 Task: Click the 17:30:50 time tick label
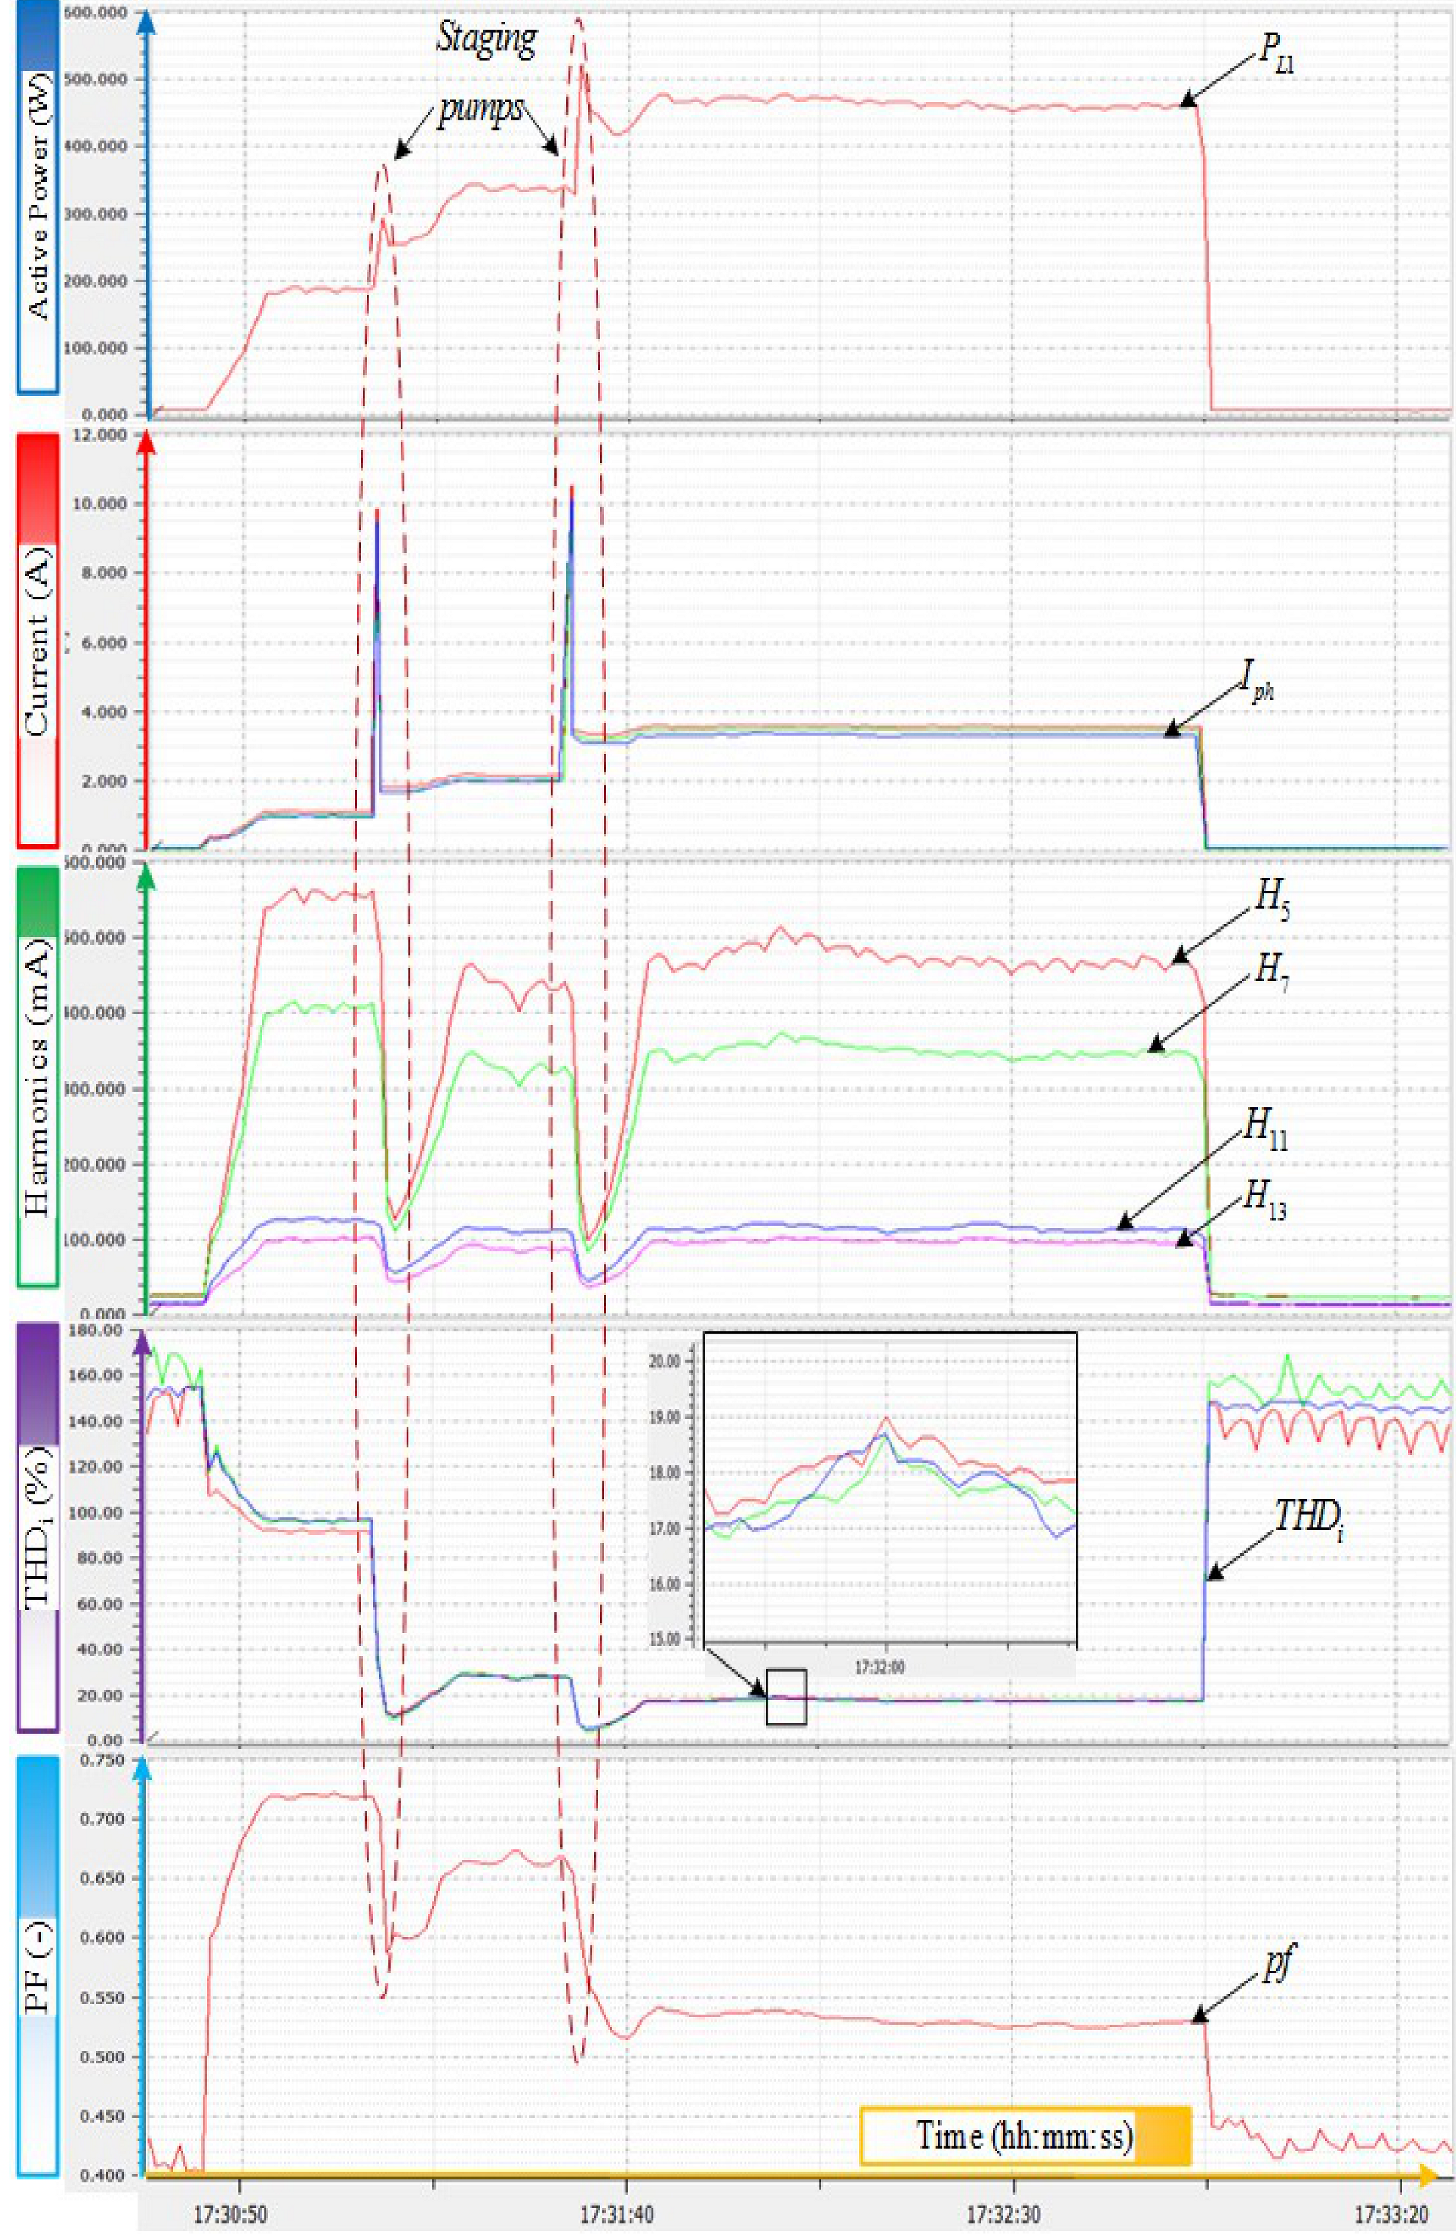[x=230, y=2214]
